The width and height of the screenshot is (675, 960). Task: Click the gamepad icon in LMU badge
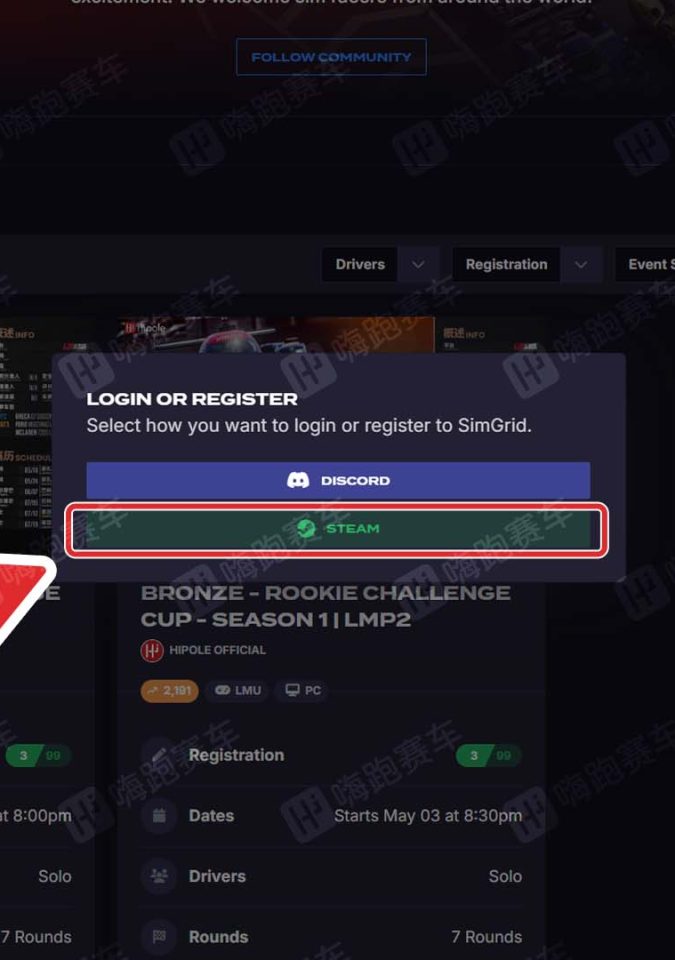(x=222, y=691)
